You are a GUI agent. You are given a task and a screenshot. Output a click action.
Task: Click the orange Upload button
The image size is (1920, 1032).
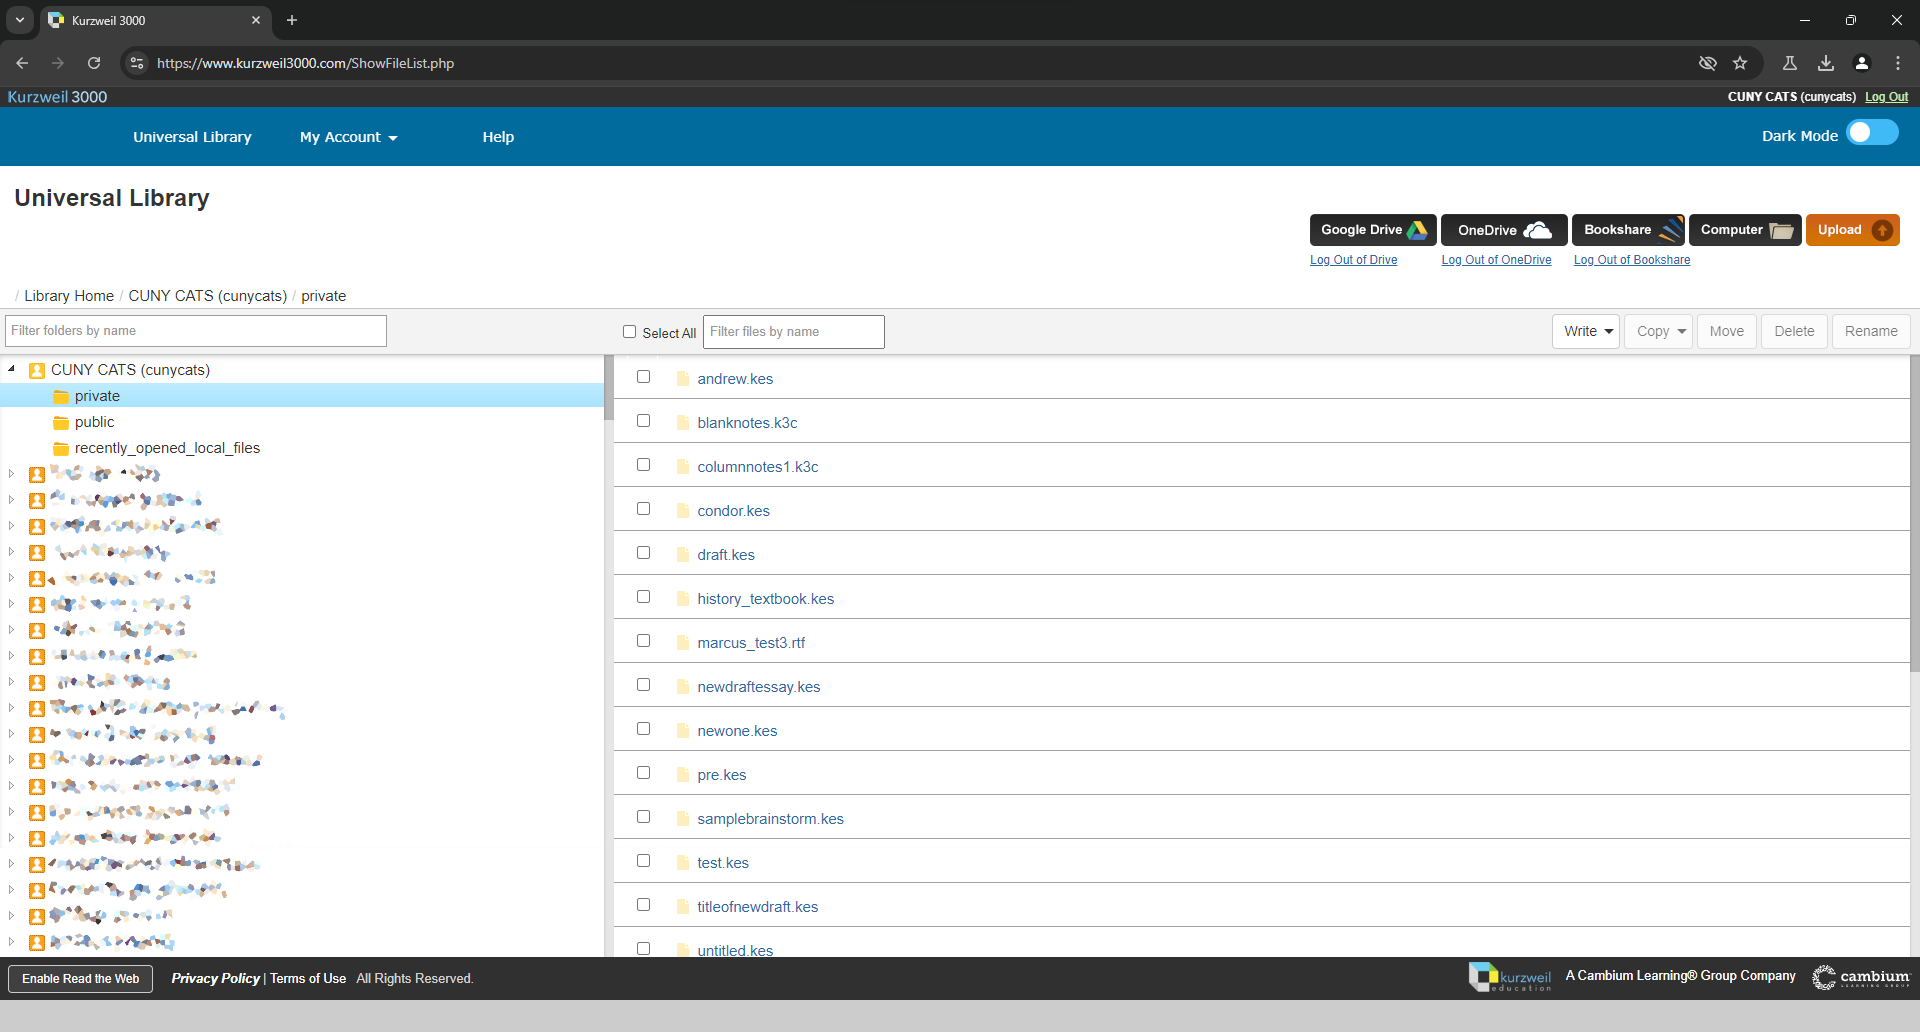(1852, 230)
